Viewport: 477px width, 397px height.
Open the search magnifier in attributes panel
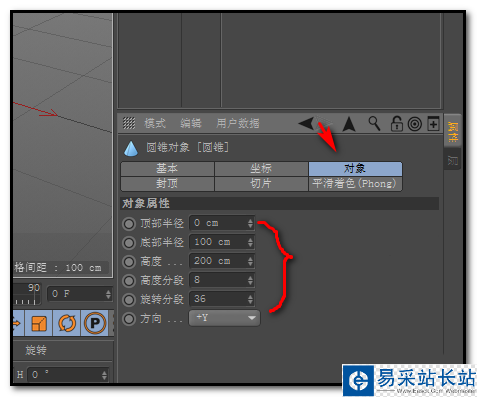pos(374,123)
